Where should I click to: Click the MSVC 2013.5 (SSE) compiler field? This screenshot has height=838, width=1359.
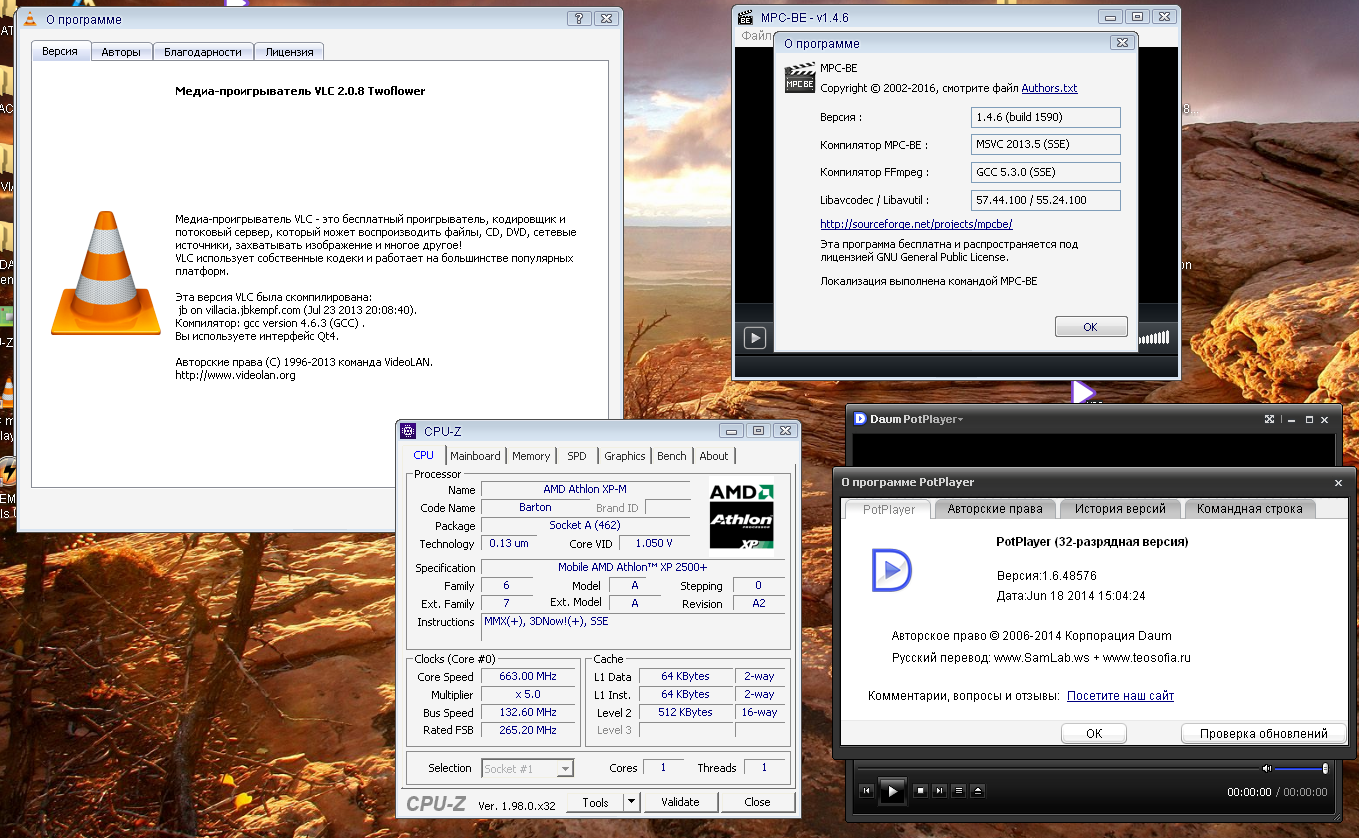click(1046, 145)
